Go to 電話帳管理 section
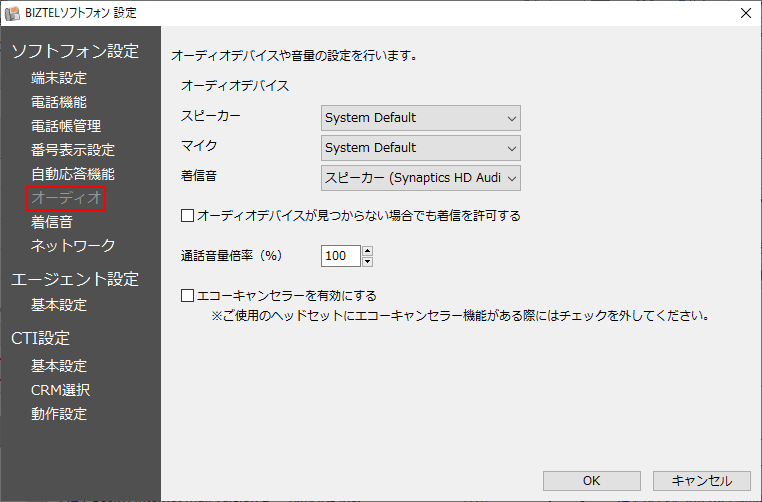The width and height of the screenshot is (762, 502). (65, 126)
